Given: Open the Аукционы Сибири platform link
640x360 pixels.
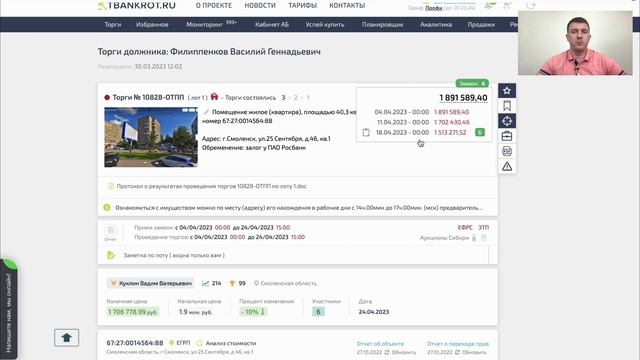Looking at the screenshot, I should (444, 238).
